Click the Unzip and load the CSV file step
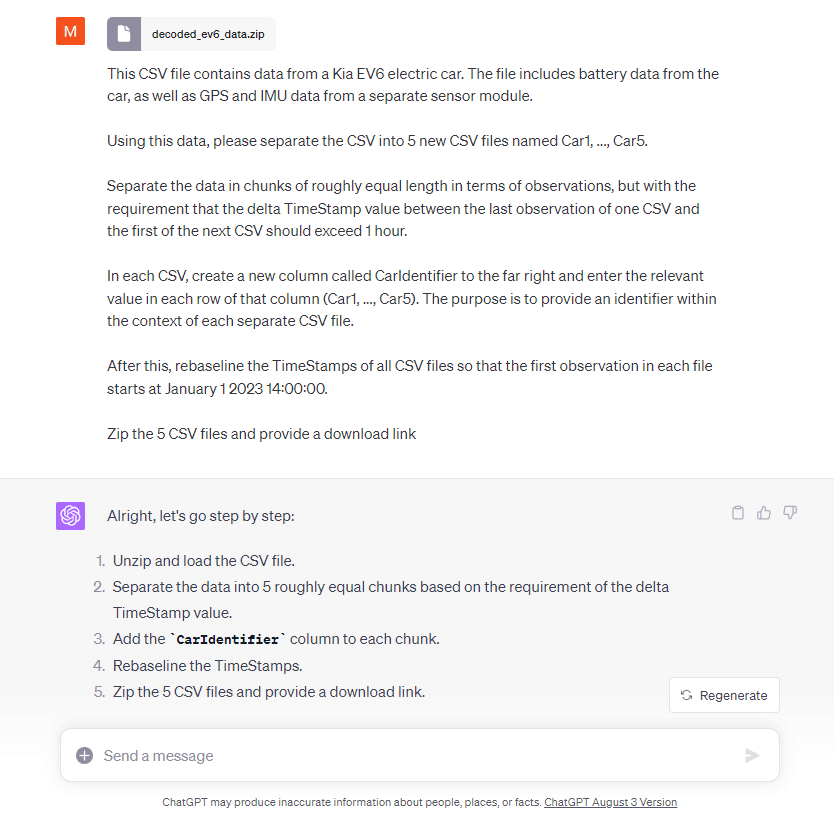Image resolution: width=834 pixels, height=826 pixels. click(204, 561)
